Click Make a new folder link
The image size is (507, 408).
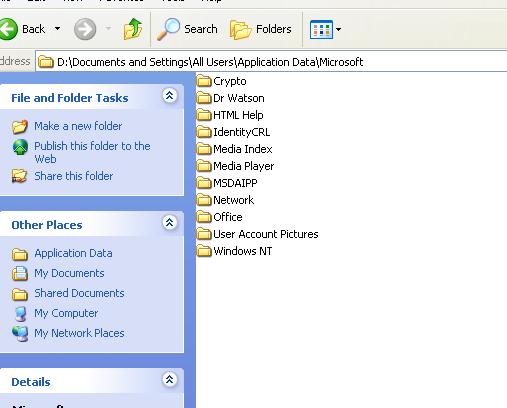[x=78, y=126]
